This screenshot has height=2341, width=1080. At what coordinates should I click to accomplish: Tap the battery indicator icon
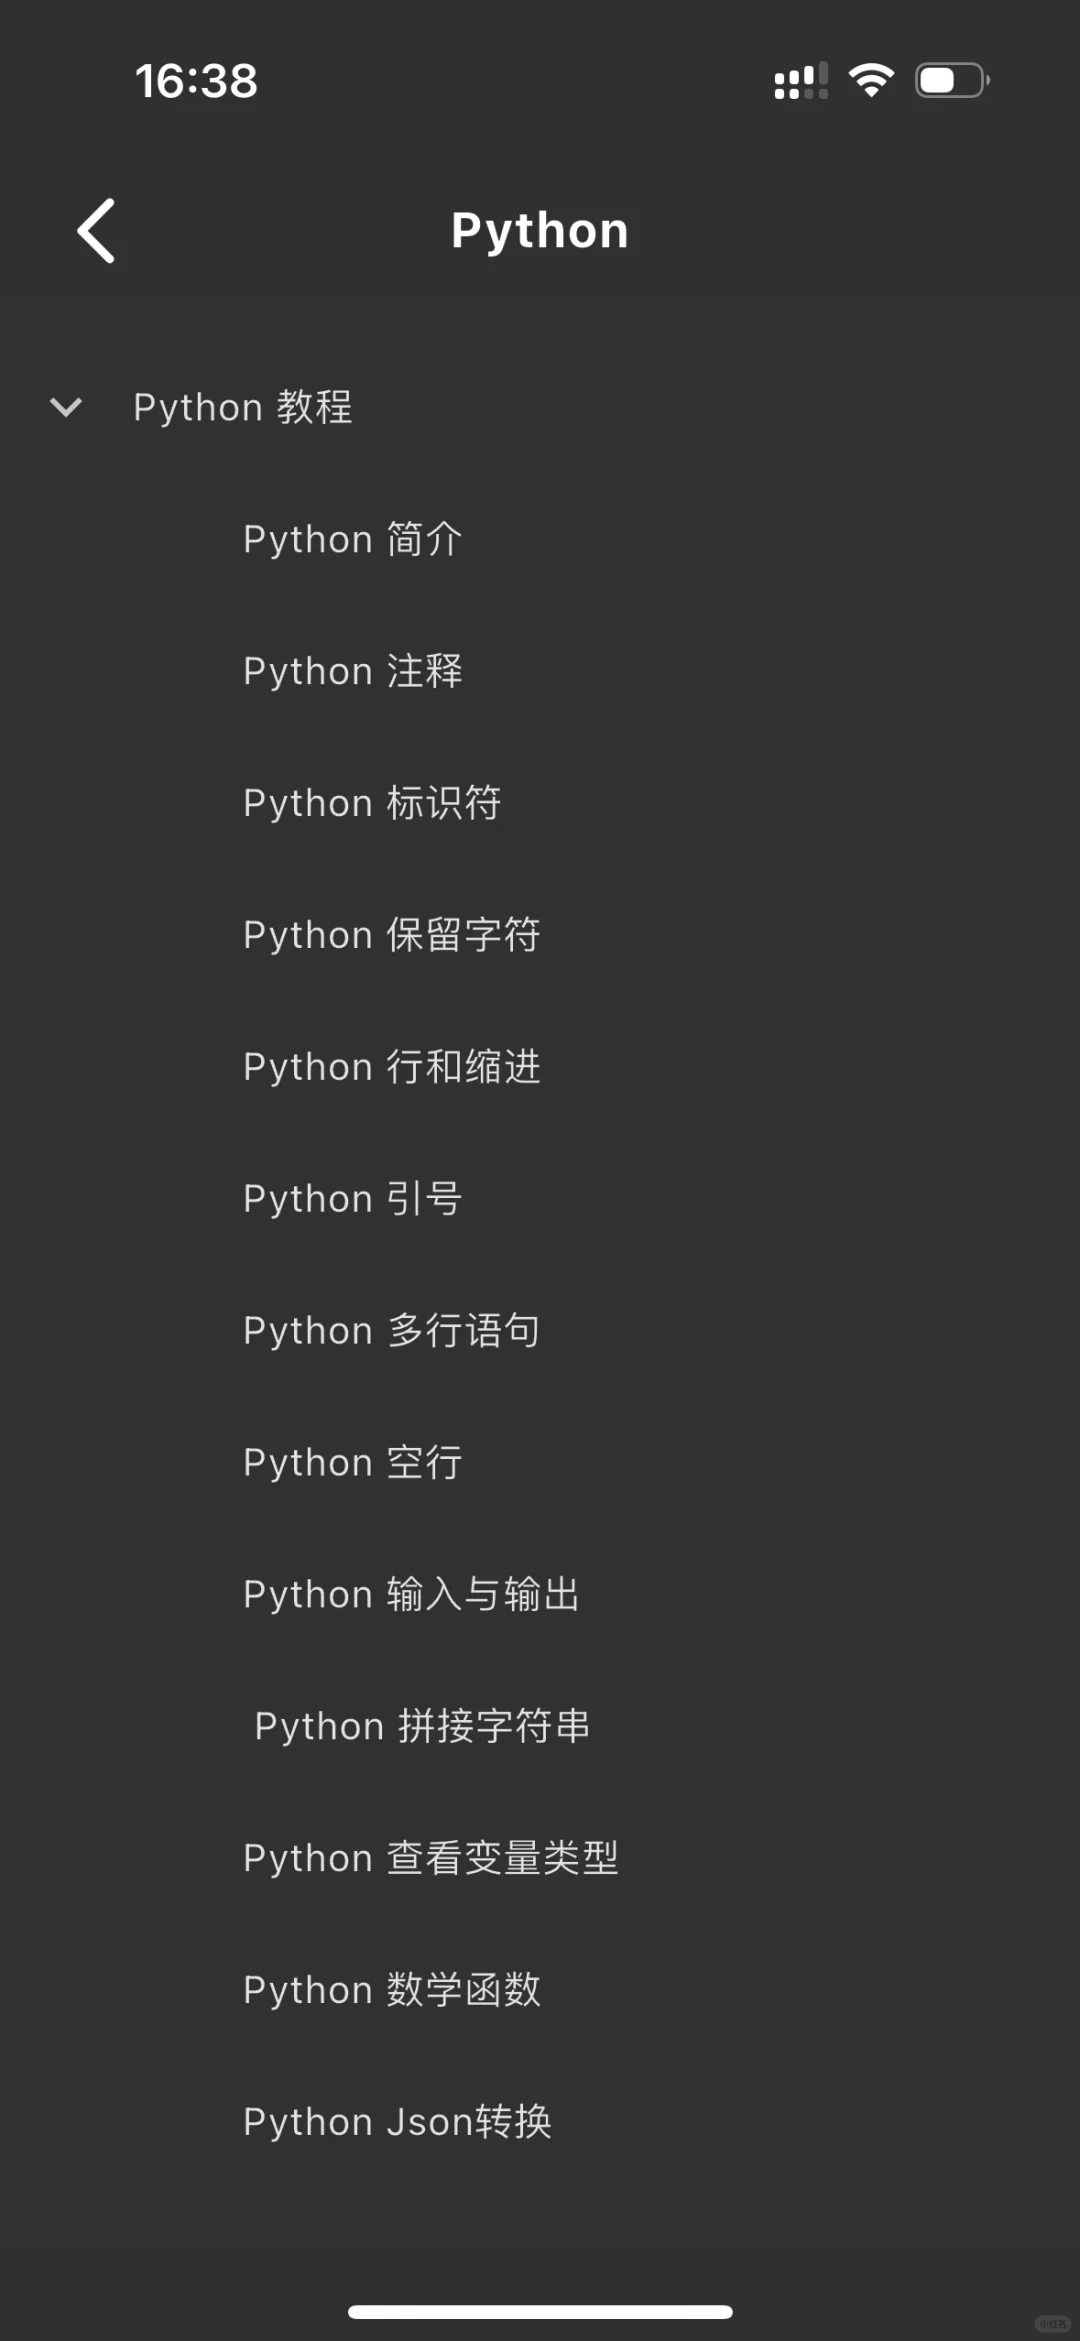[952, 80]
